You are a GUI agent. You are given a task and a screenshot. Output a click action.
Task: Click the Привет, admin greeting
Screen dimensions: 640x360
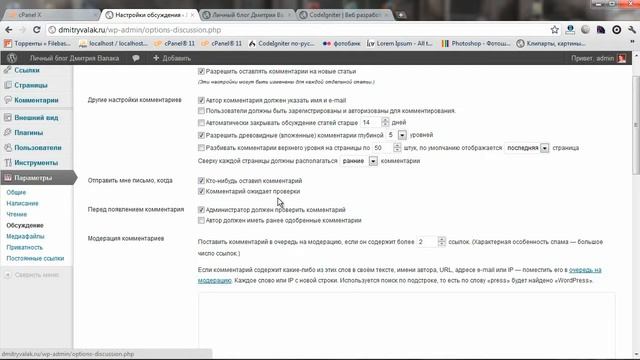click(592, 58)
